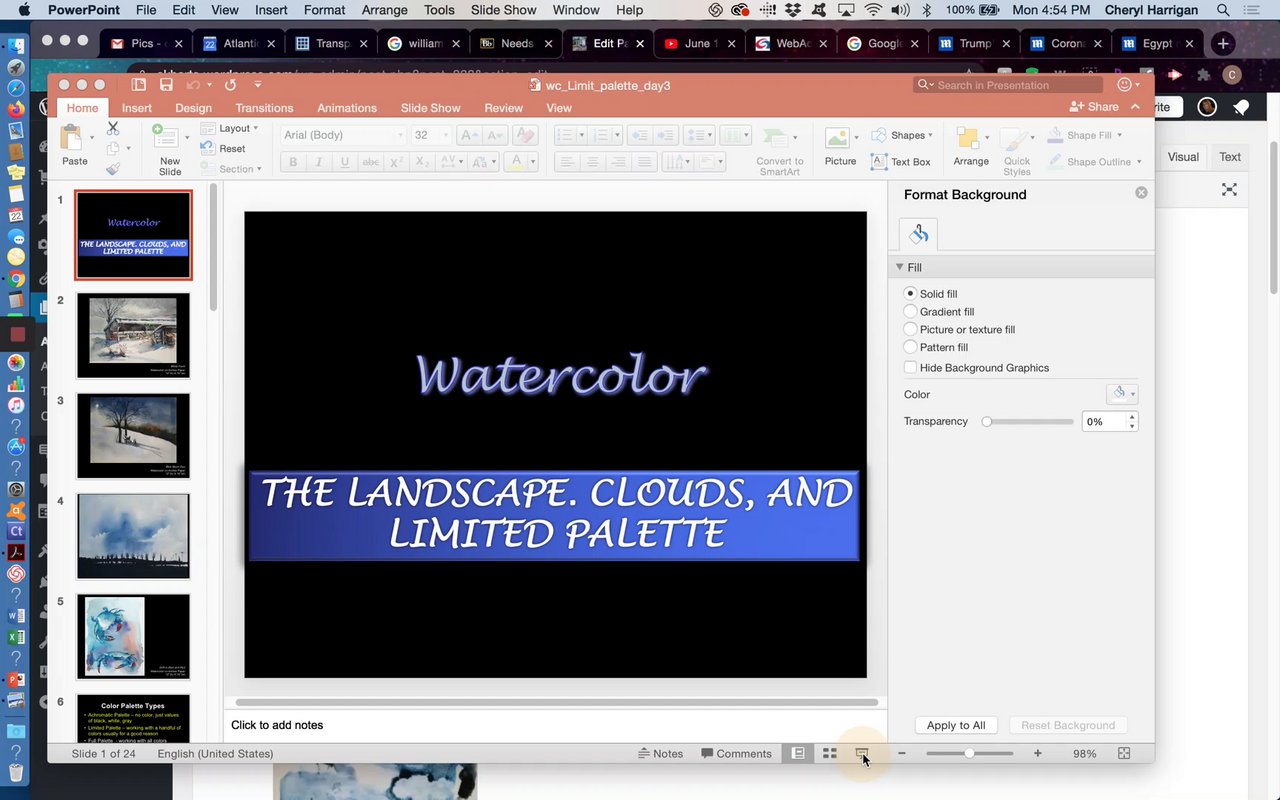Open the Arrange tool

pyautogui.click(x=970, y=139)
